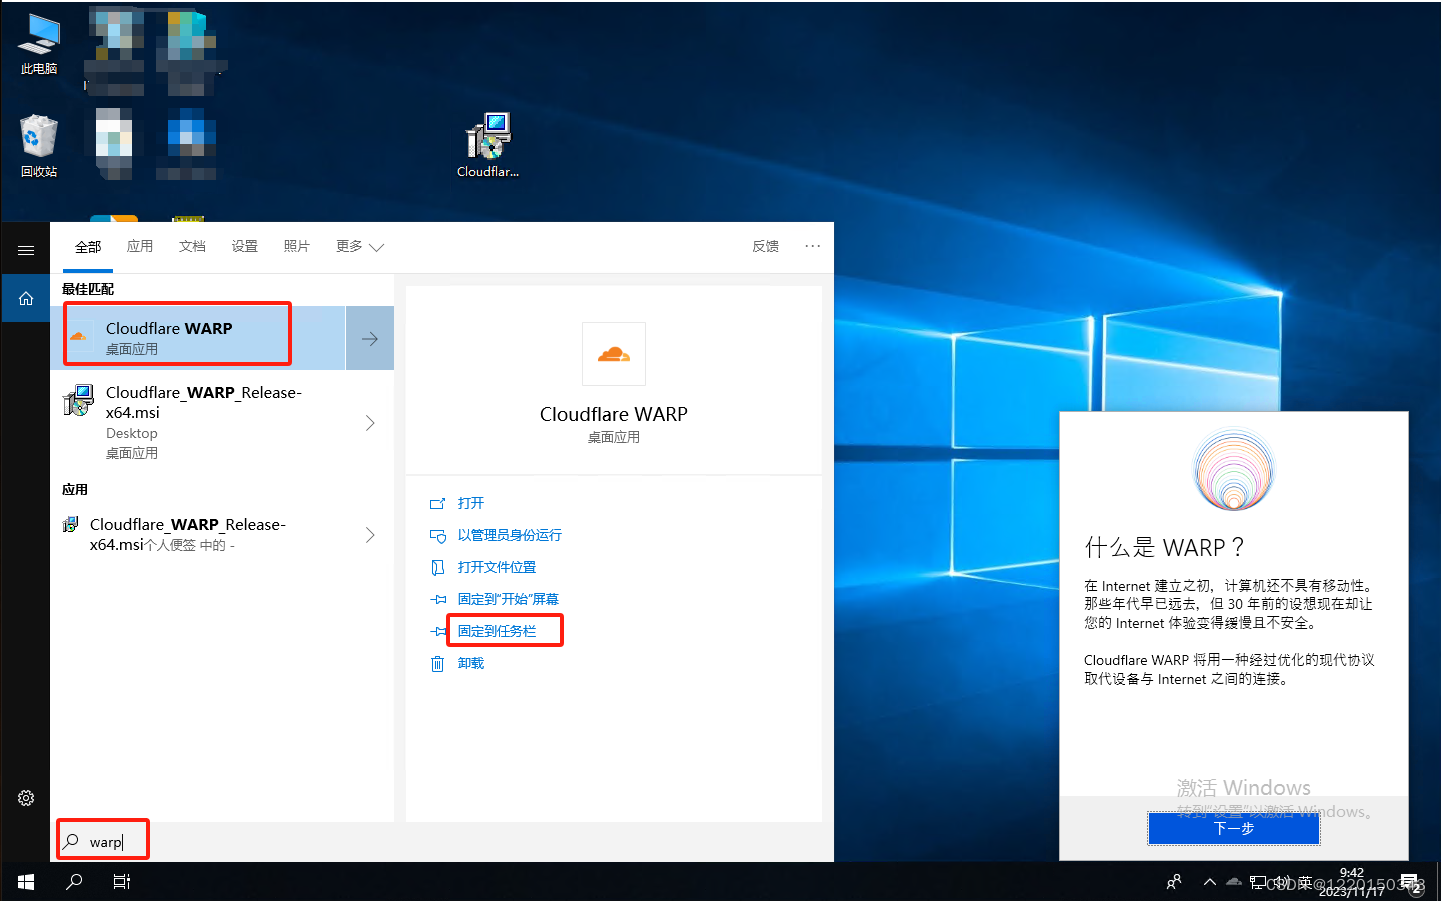
Task: Switch to the 设置 search tab
Action: pyautogui.click(x=244, y=246)
